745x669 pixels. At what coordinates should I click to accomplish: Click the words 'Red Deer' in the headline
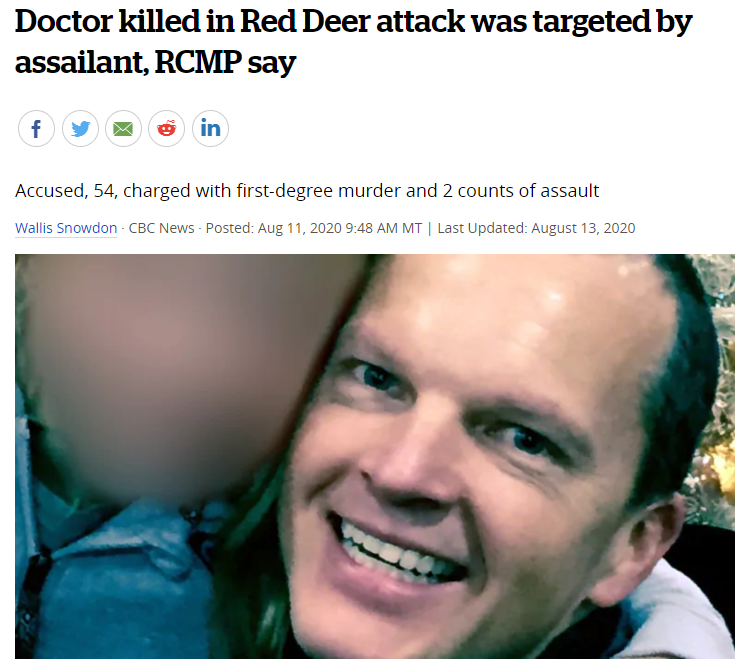305,21
